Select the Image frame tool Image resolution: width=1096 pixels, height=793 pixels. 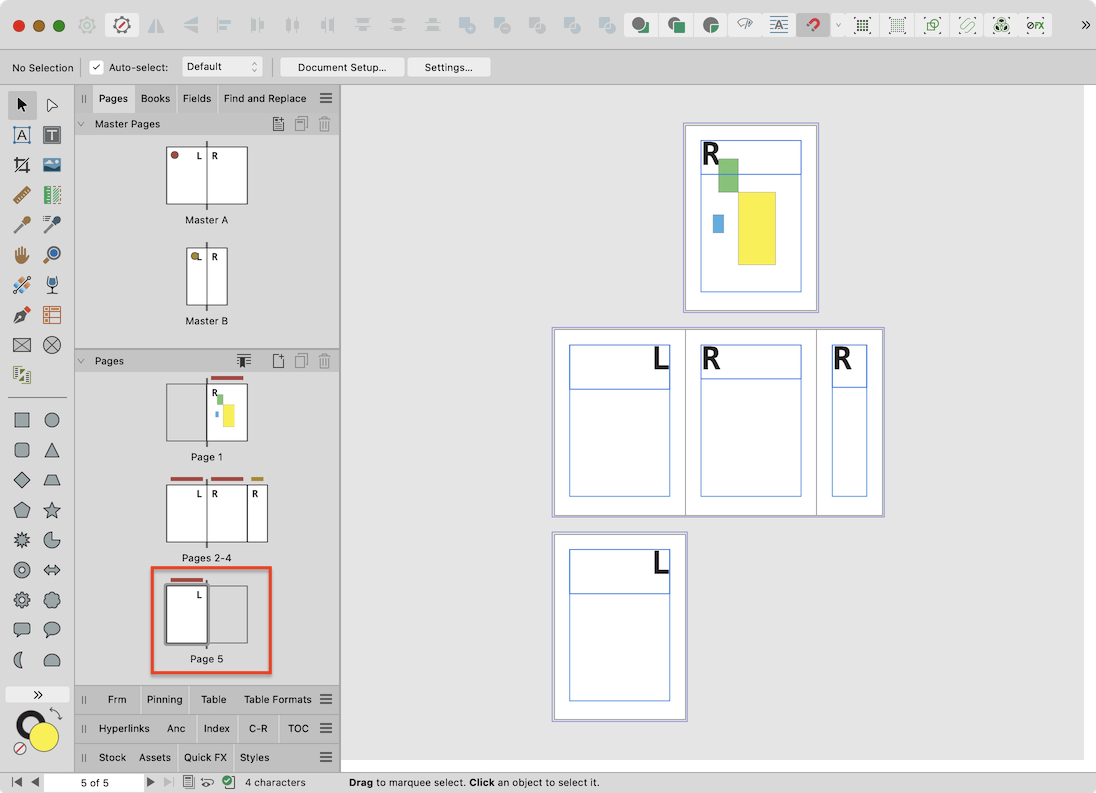click(x=52, y=165)
